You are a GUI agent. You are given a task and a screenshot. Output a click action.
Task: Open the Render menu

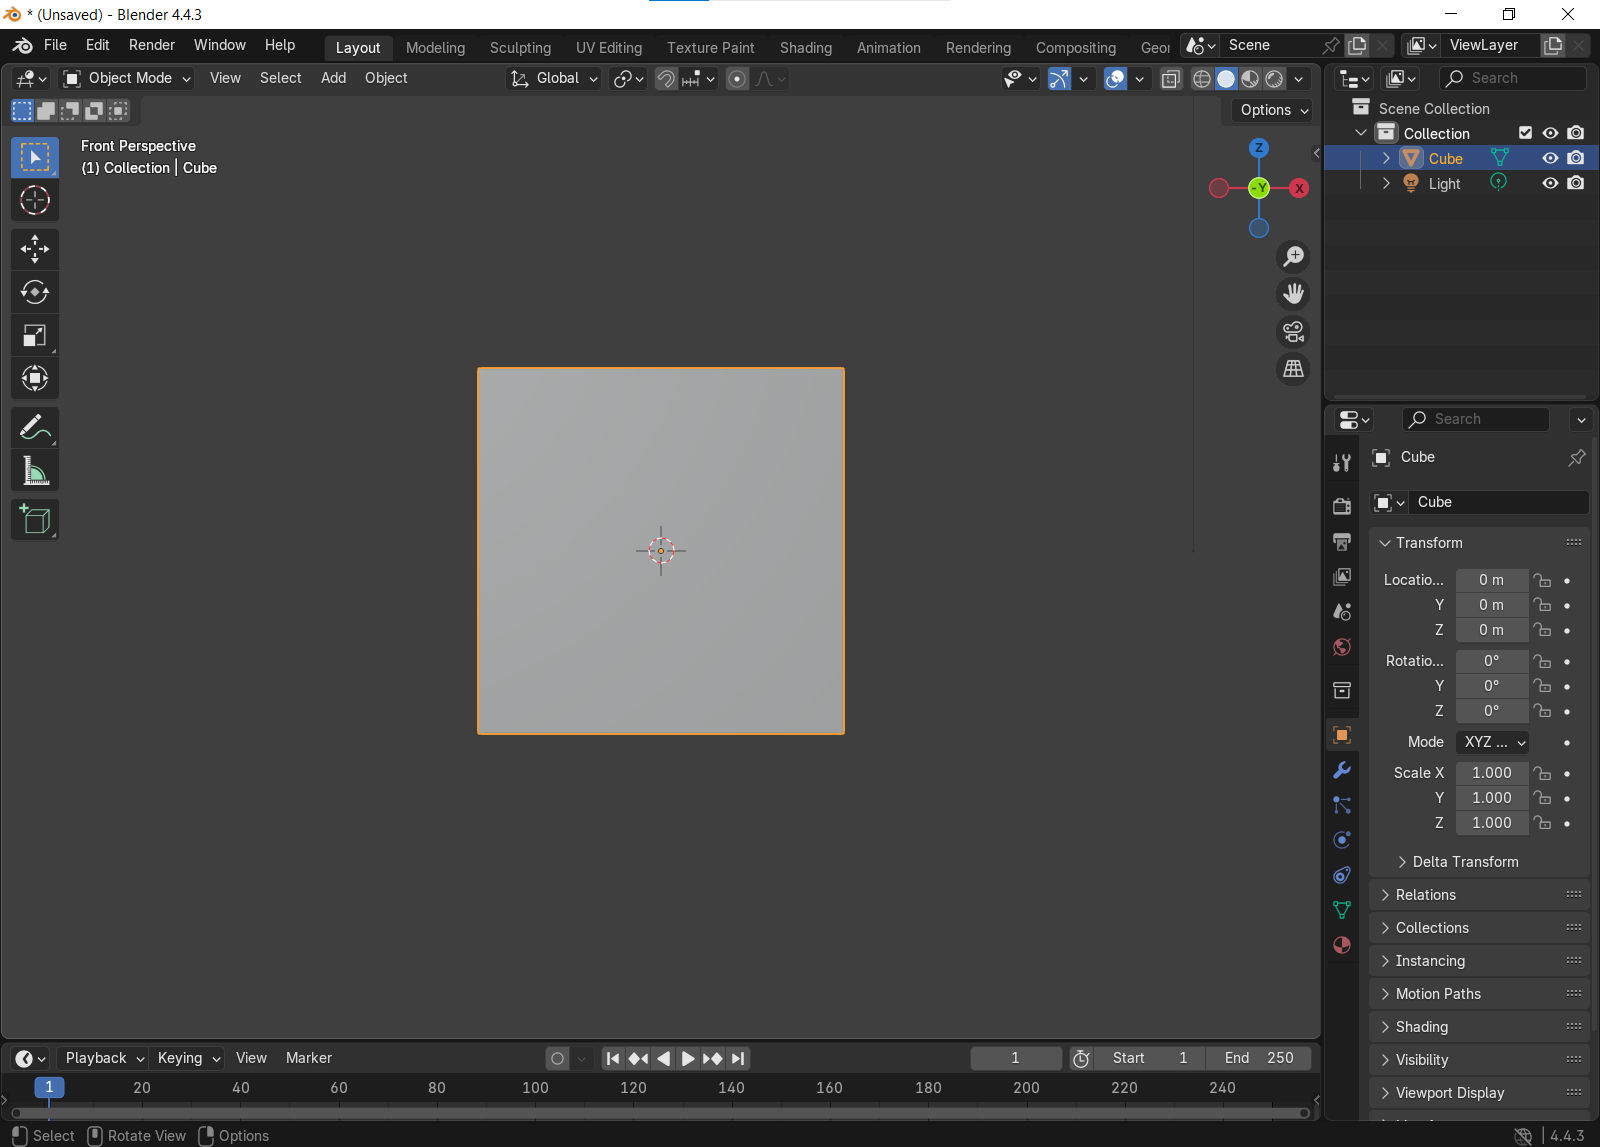pyautogui.click(x=152, y=45)
